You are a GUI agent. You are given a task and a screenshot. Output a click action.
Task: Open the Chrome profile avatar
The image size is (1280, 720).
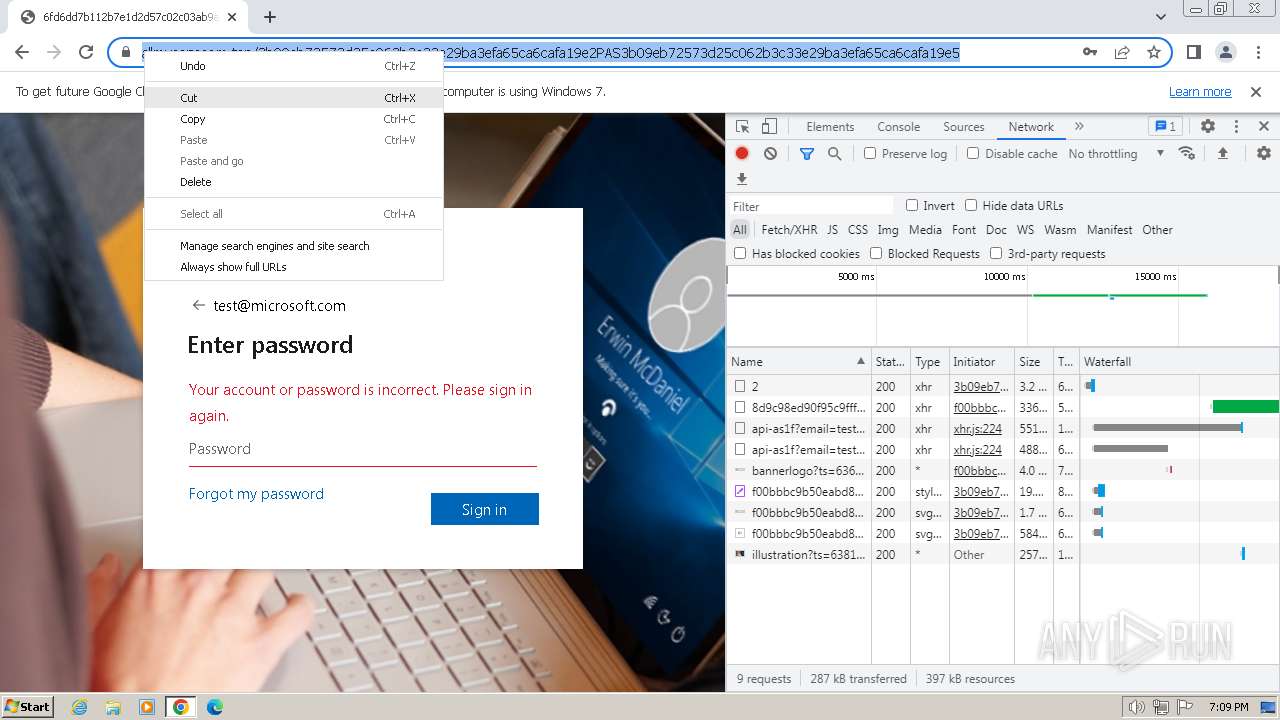click(1226, 53)
